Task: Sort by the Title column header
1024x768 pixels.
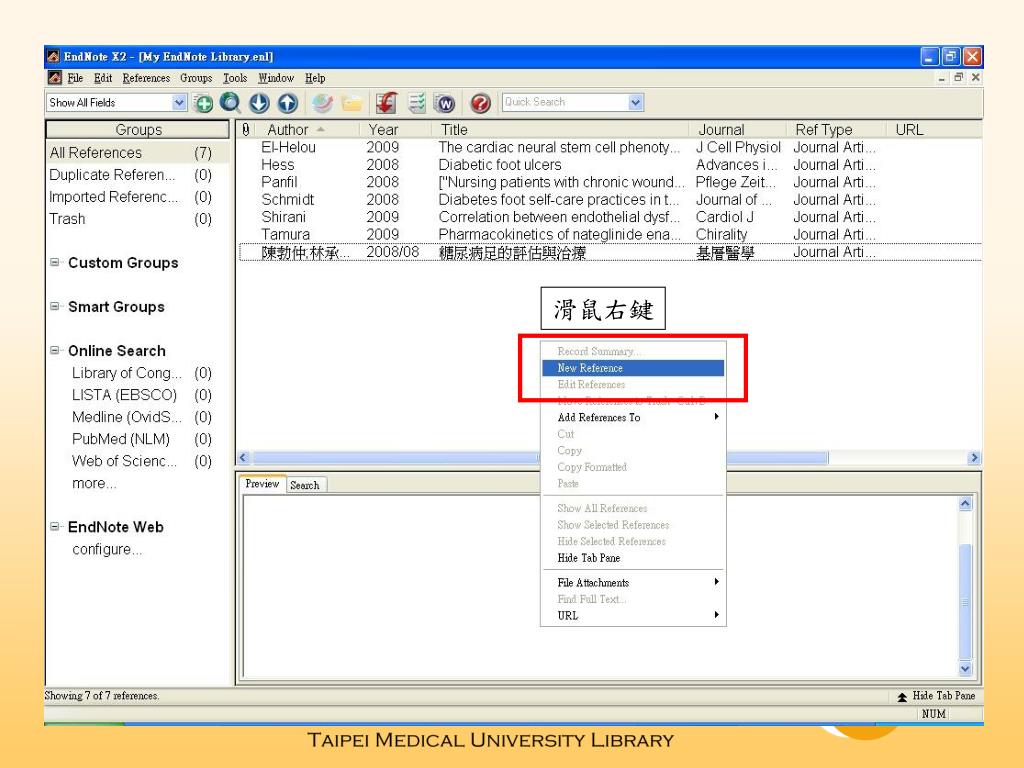Action: [x=560, y=129]
